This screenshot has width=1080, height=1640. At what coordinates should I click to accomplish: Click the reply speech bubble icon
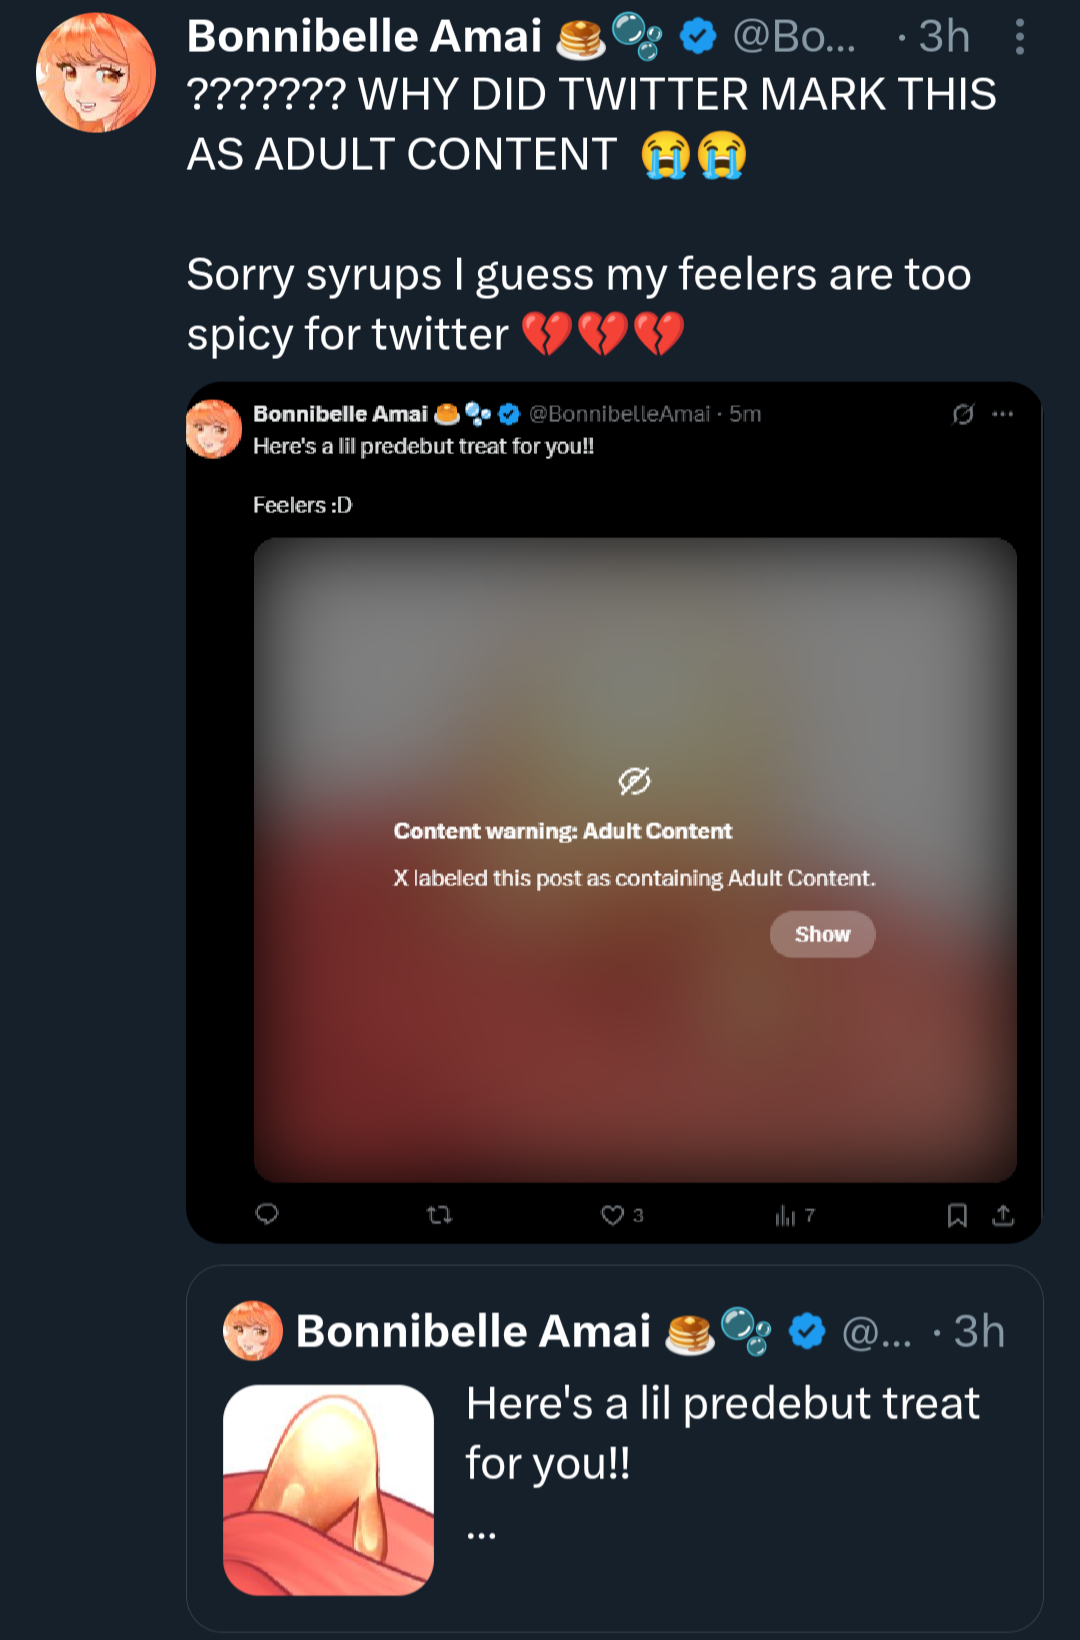[267, 1214]
